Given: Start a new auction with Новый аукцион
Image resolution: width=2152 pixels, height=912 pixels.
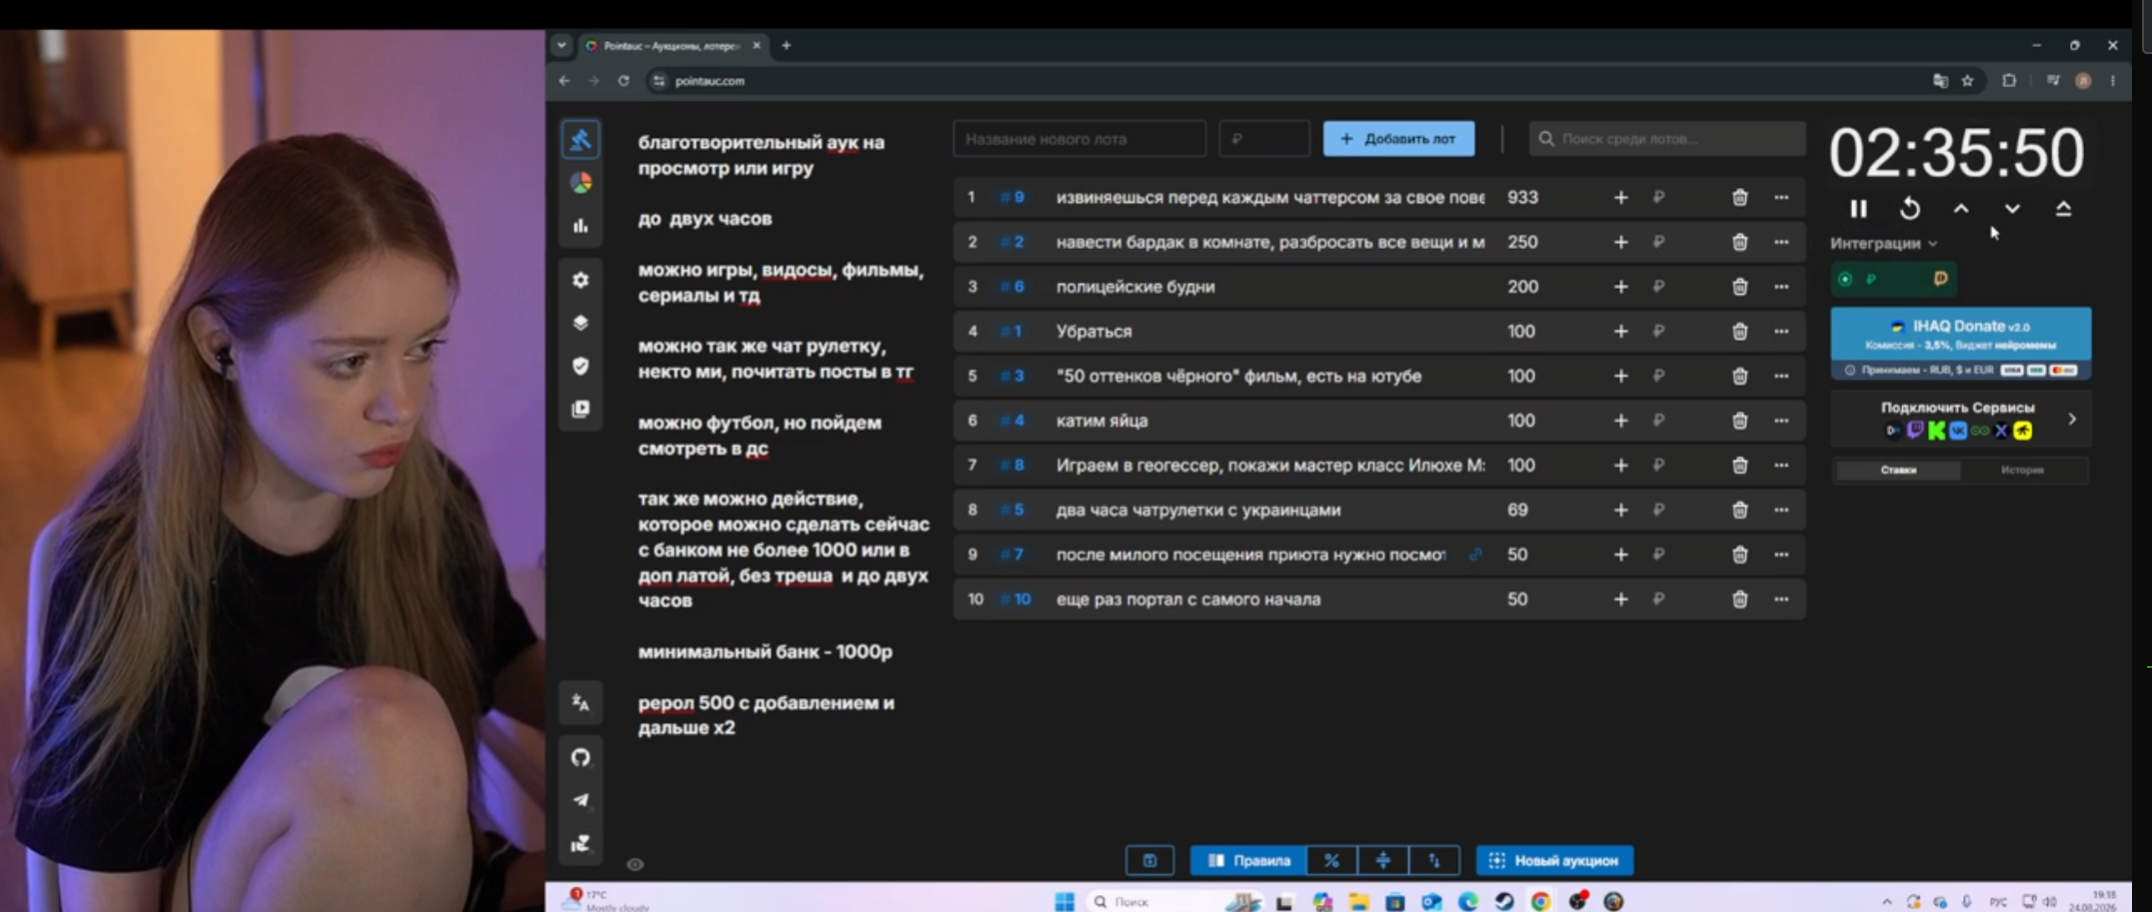Looking at the screenshot, I should (x=1555, y=861).
